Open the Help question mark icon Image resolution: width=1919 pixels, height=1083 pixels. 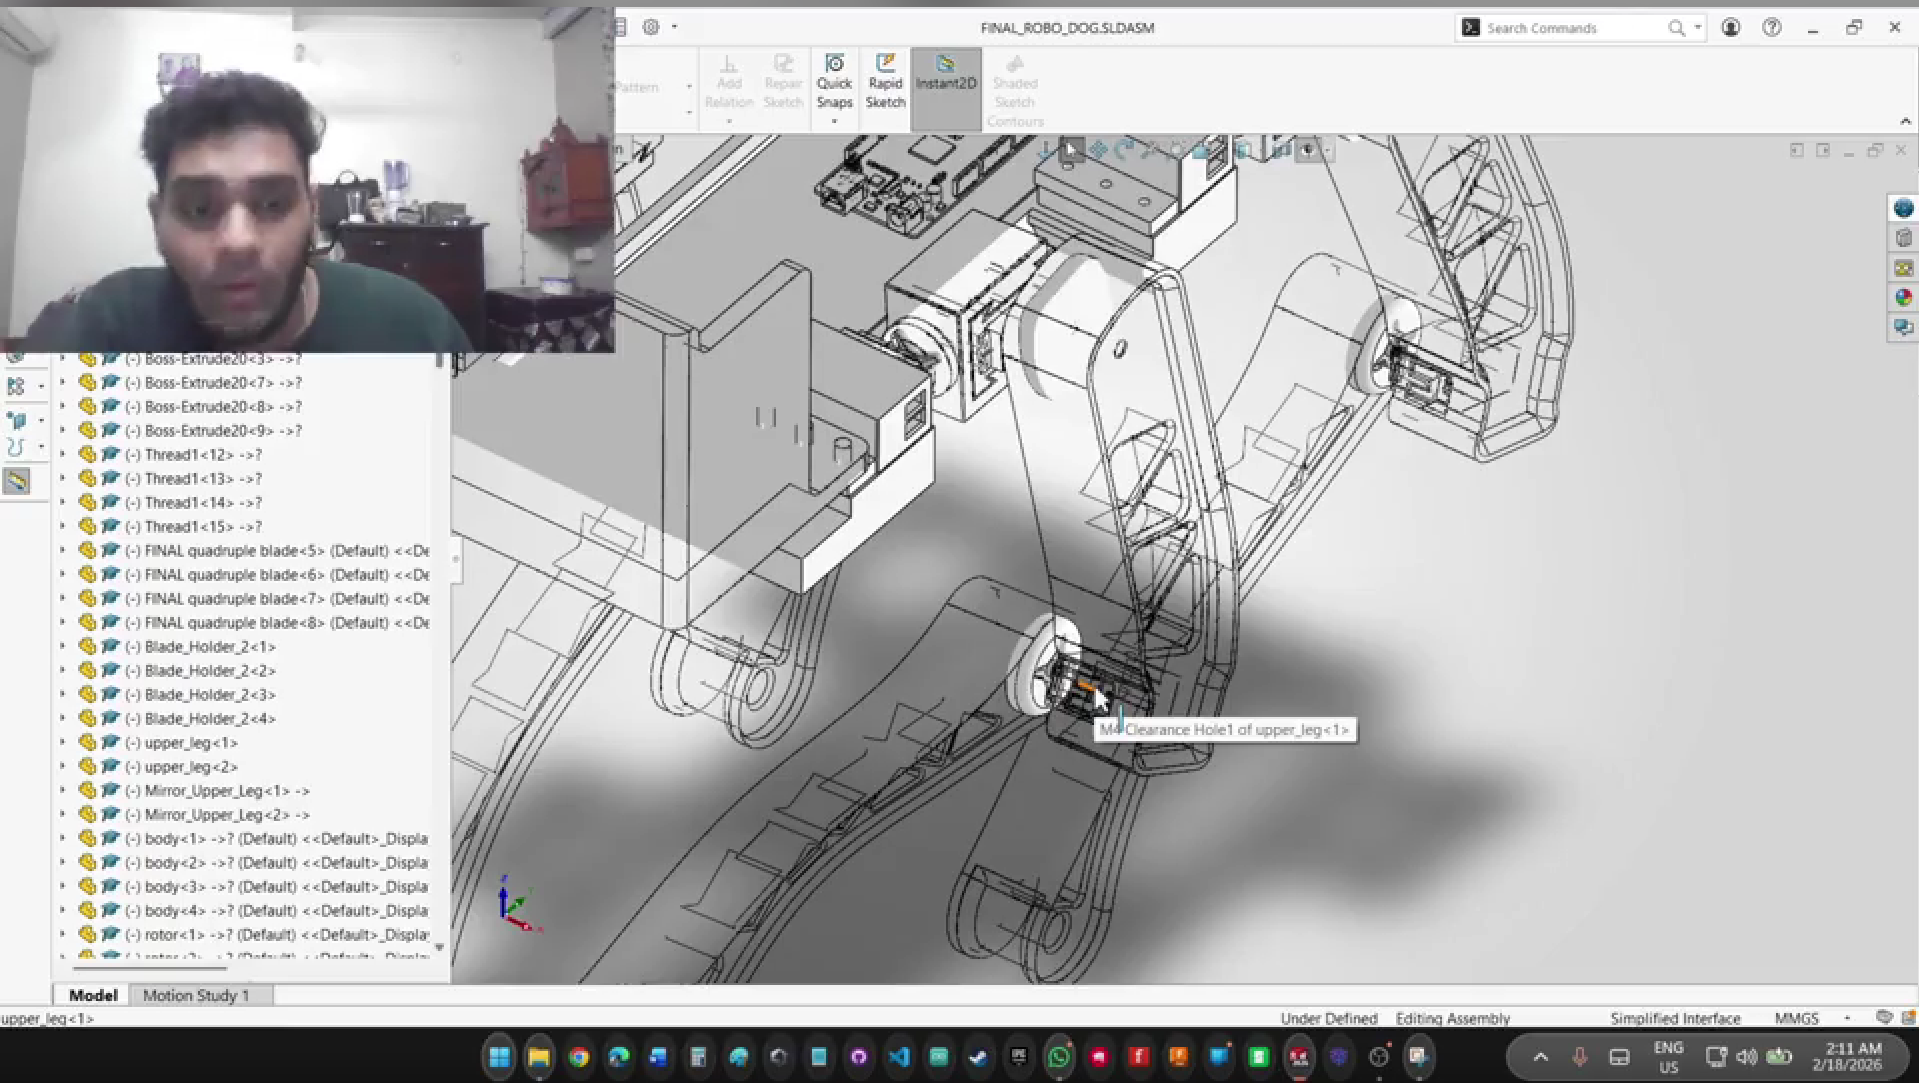pos(1772,27)
